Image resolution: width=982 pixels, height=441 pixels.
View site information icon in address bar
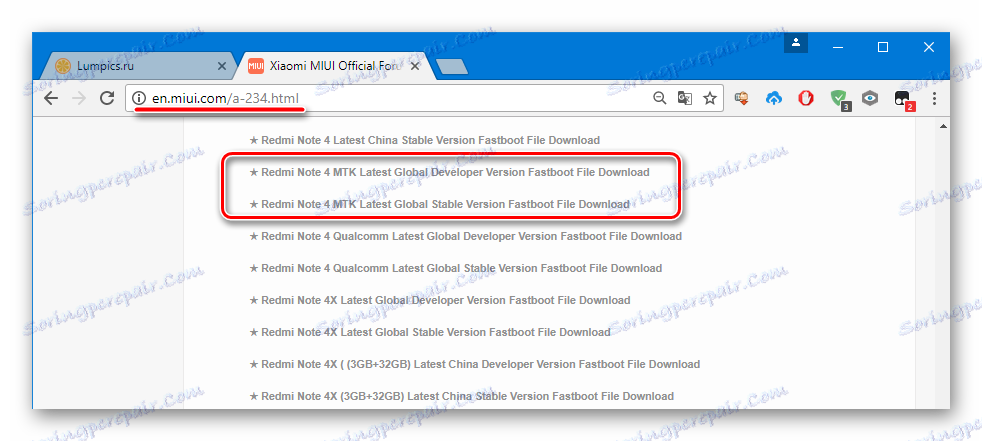pyautogui.click(x=139, y=98)
